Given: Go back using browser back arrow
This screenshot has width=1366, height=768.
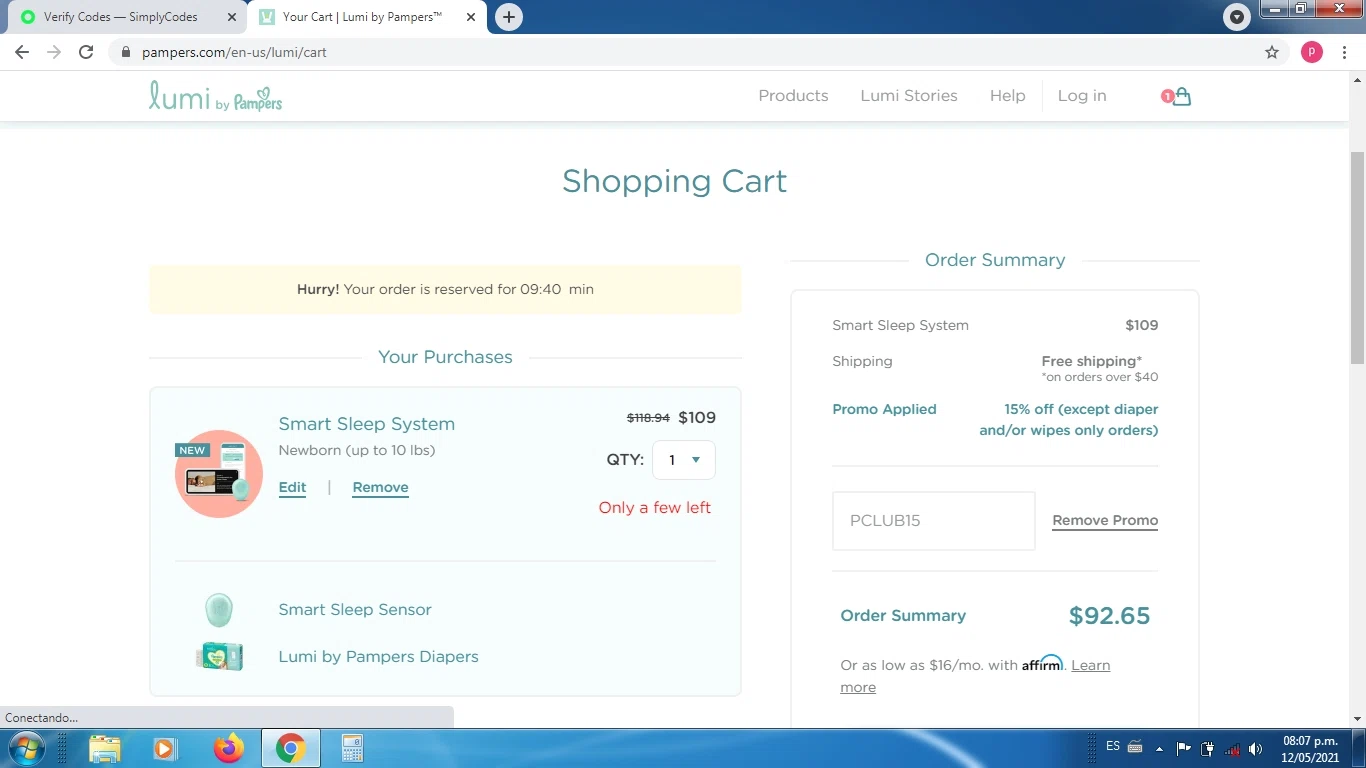Looking at the screenshot, I should click(x=22, y=52).
